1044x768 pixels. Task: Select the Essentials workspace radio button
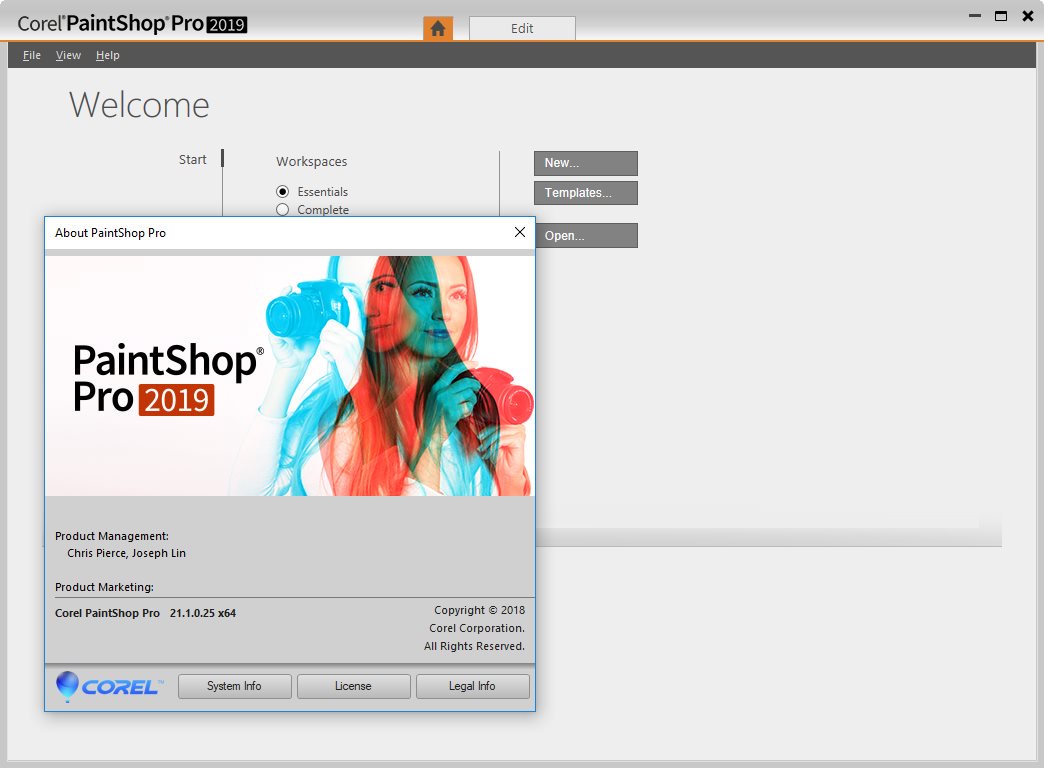(x=282, y=192)
